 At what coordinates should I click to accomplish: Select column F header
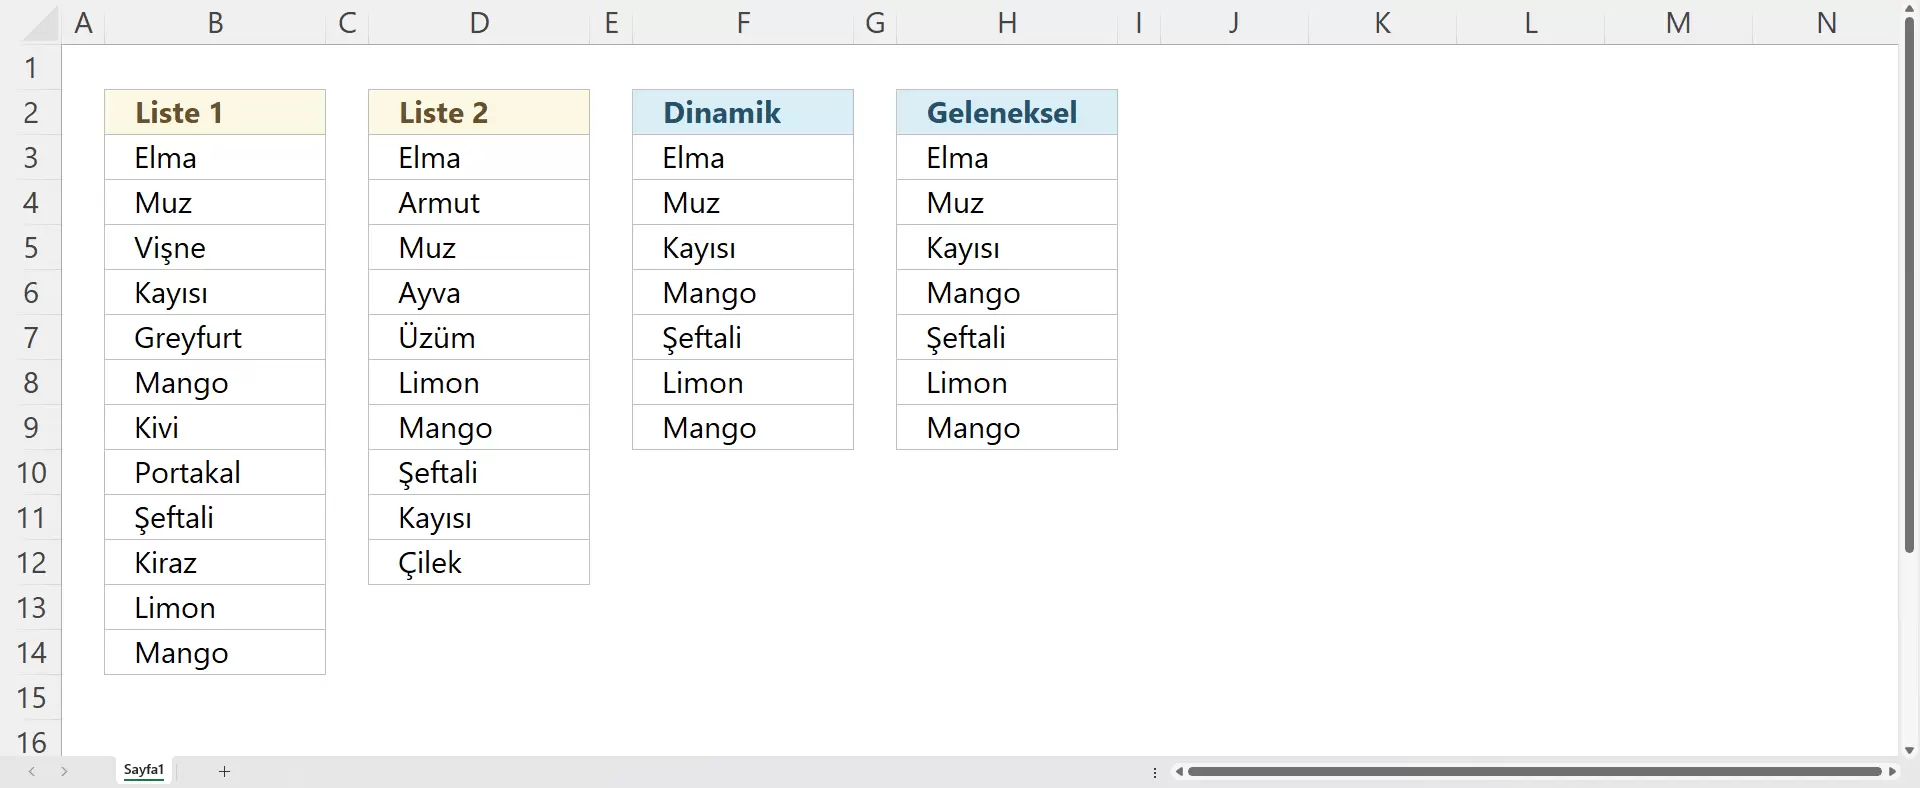(x=743, y=23)
